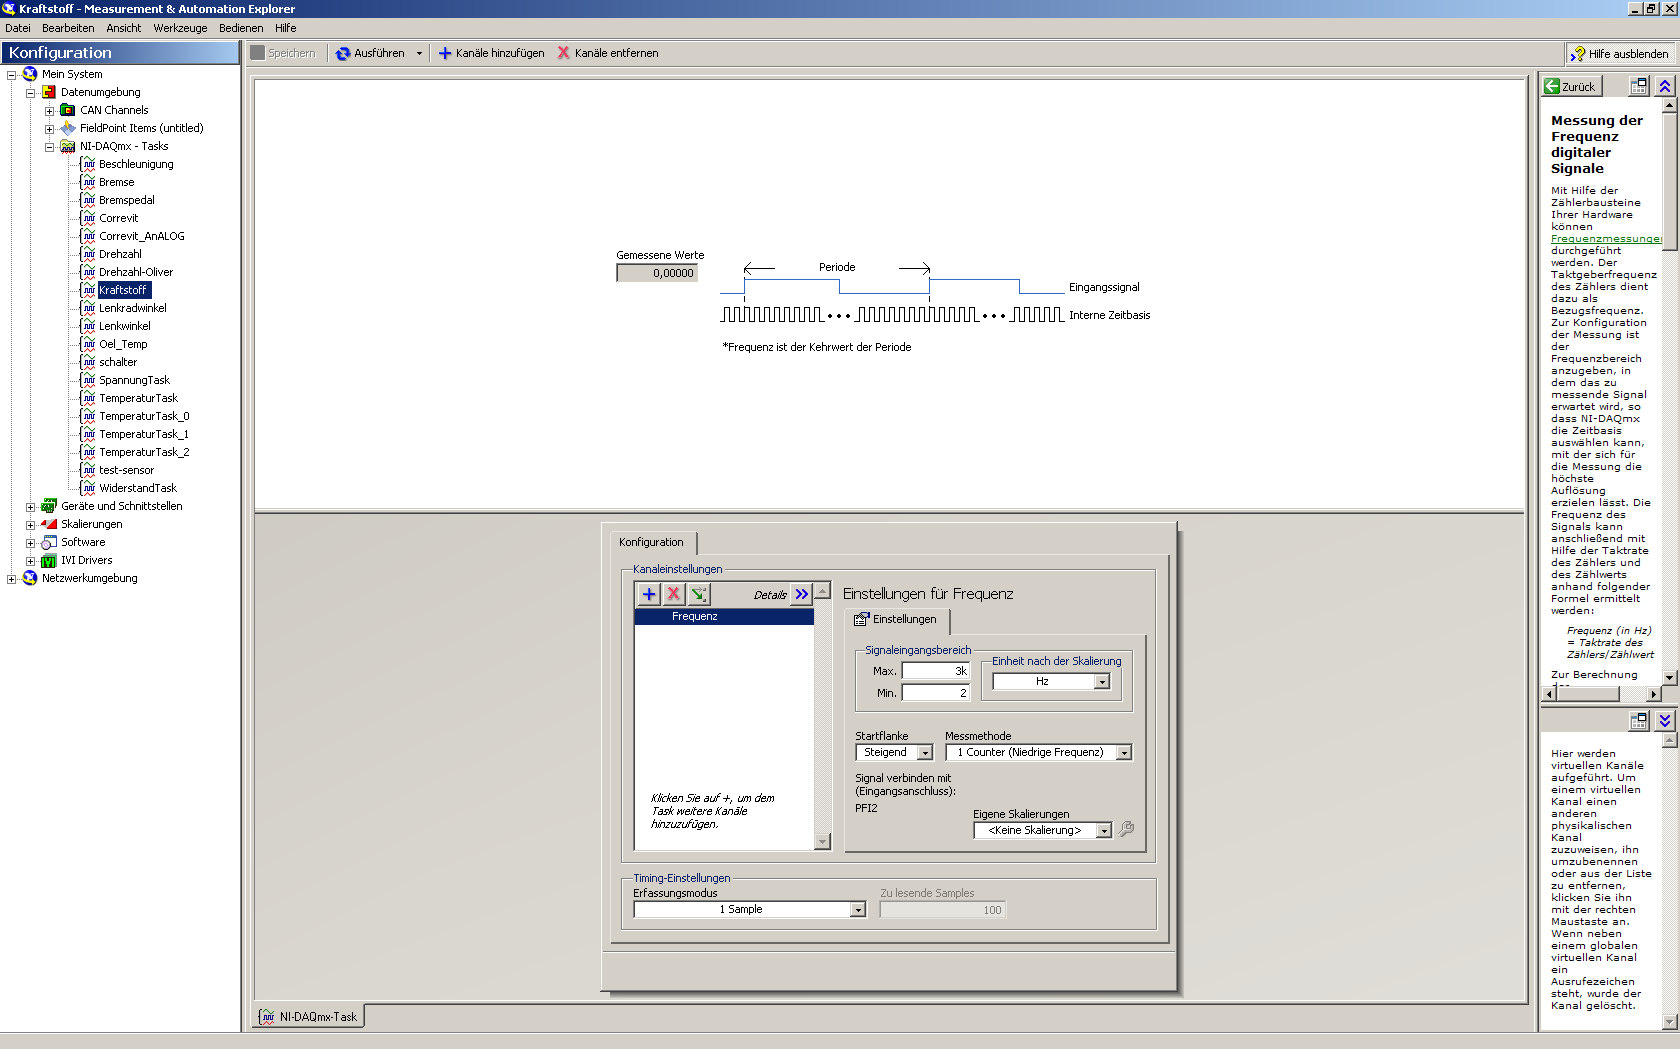Click the task icon beside Drehzahl-Oliver
Image resolution: width=1680 pixels, height=1050 pixels.
click(88, 272)
